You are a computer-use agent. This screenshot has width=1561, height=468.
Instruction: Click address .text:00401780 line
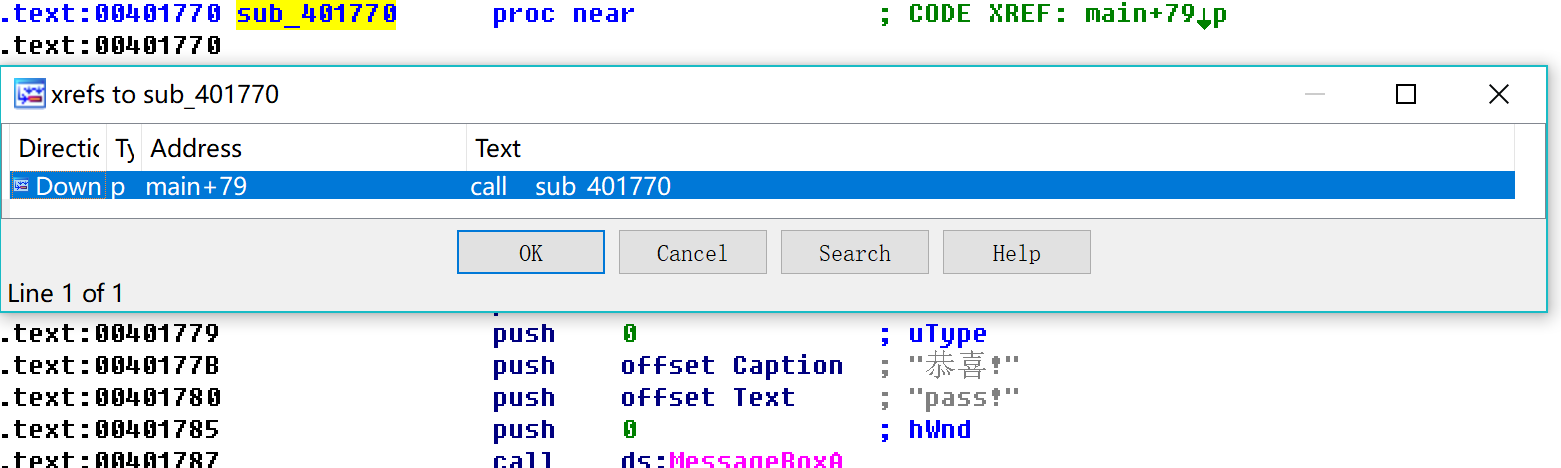[x=110, y=397]
